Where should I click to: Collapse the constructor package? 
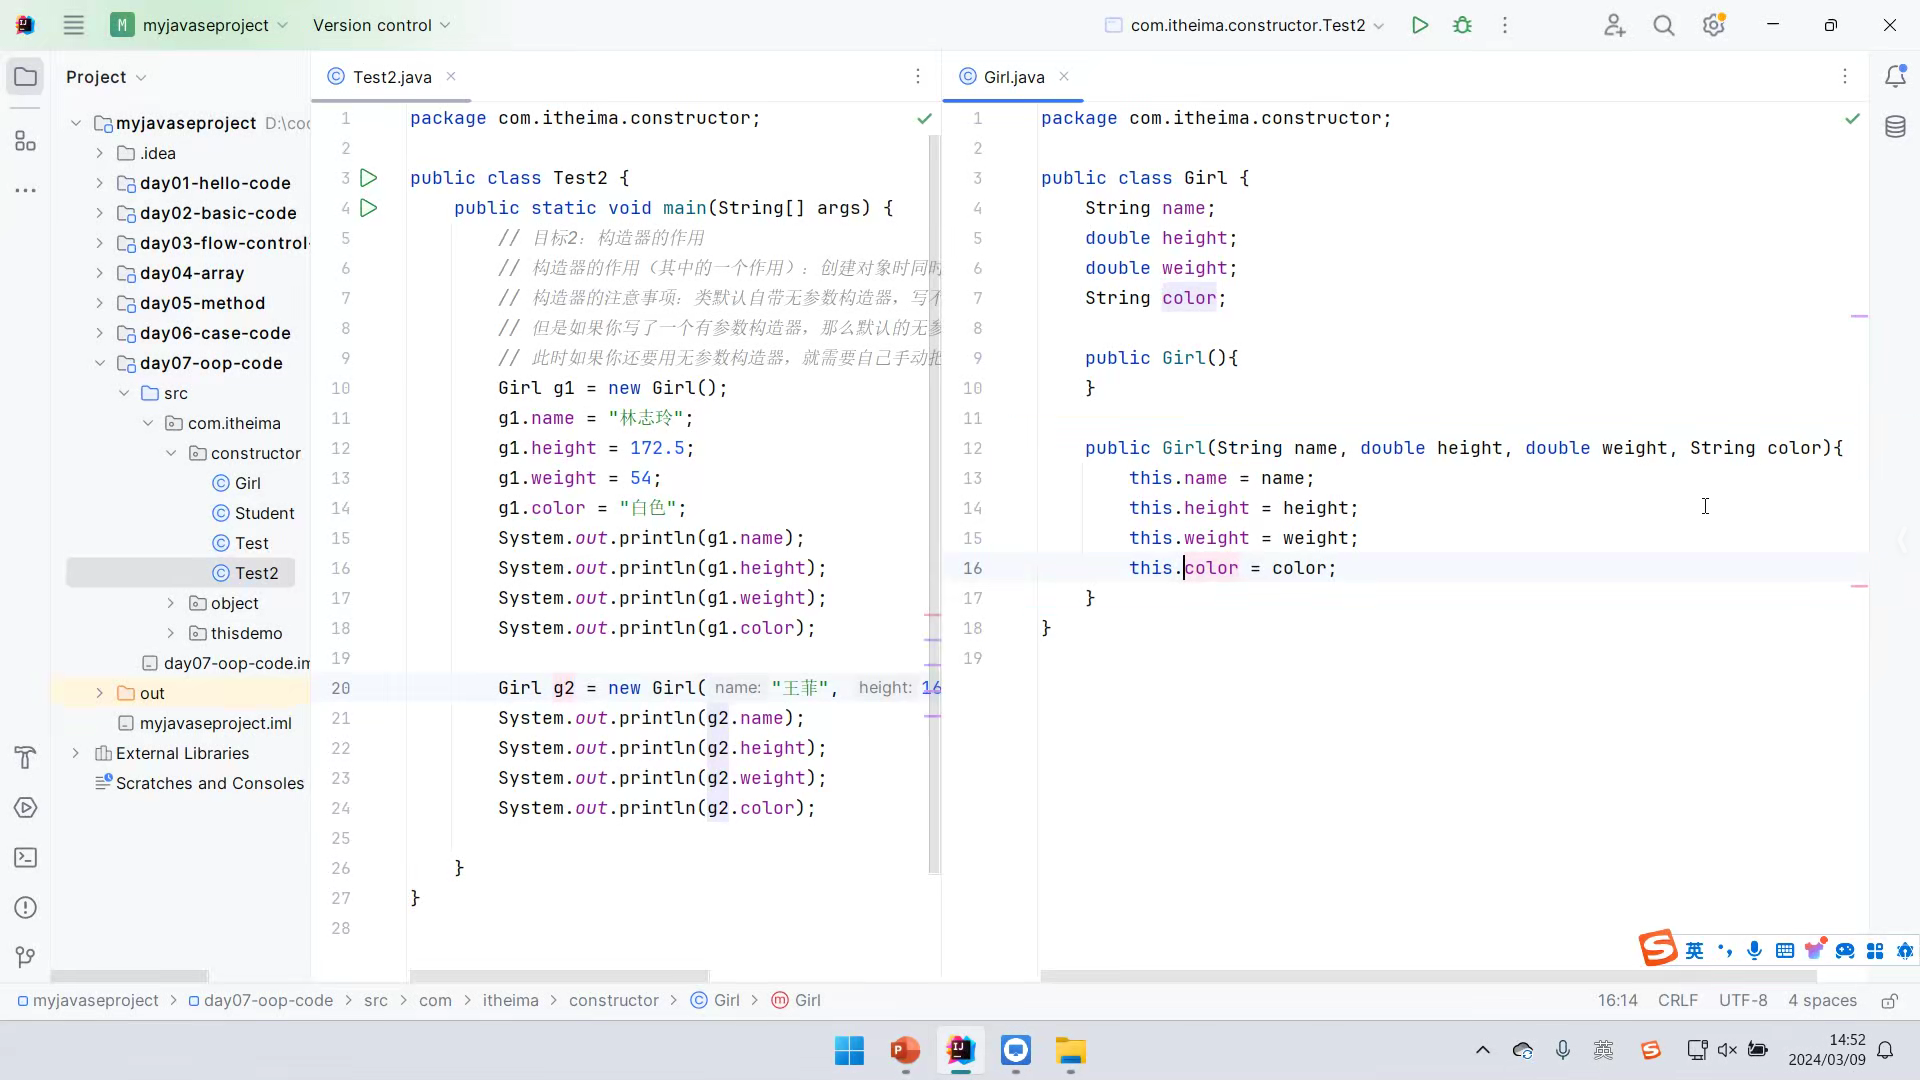(x=171, y=453)
